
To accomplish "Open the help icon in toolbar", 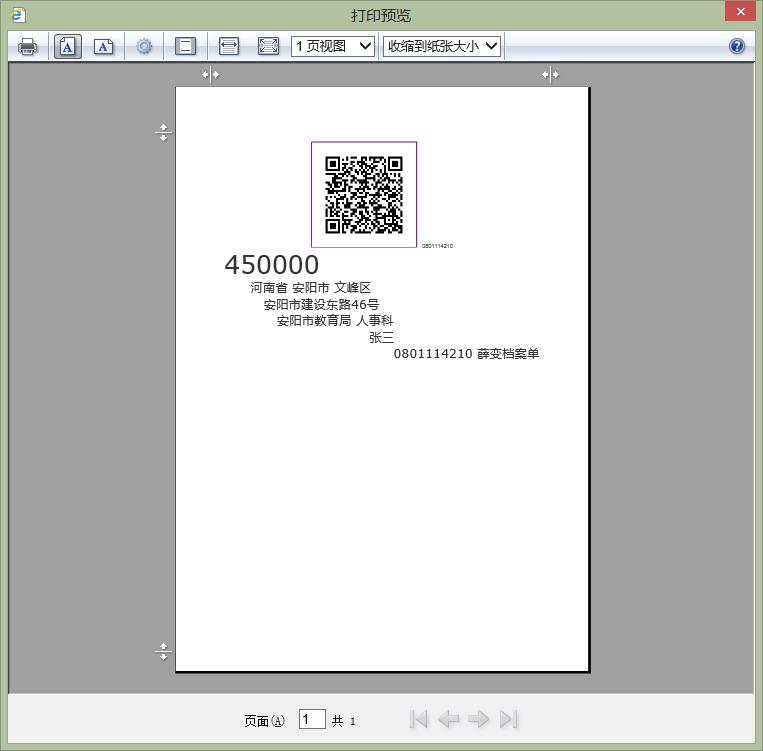I will (737, 46).
